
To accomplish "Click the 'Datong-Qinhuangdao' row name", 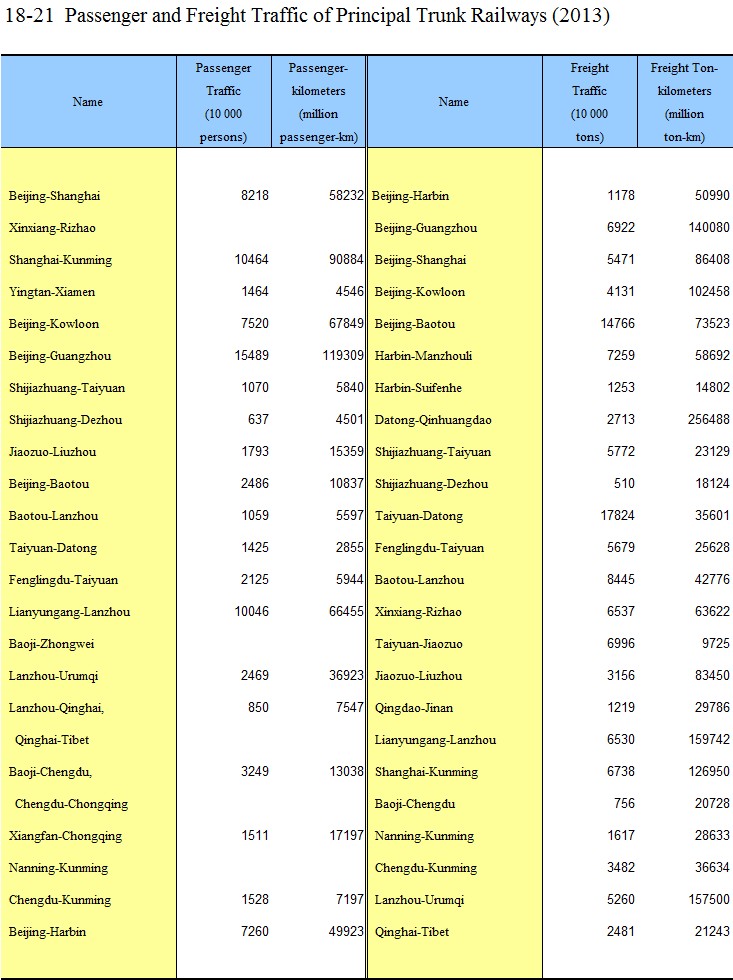I will [x=433, y=420].
